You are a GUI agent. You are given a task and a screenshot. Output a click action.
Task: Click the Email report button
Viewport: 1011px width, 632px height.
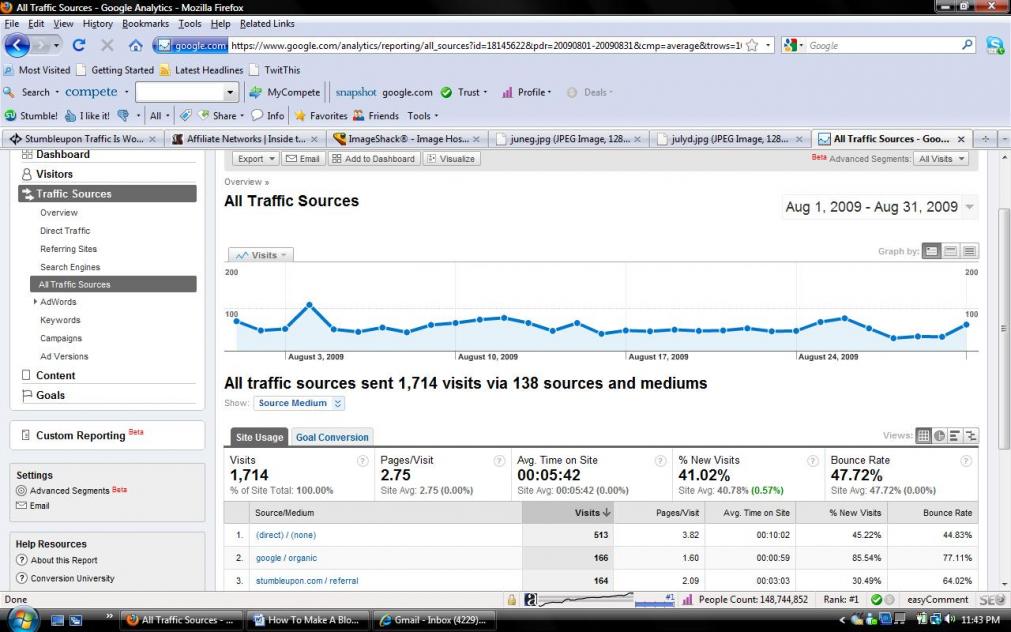pos(303,159)
